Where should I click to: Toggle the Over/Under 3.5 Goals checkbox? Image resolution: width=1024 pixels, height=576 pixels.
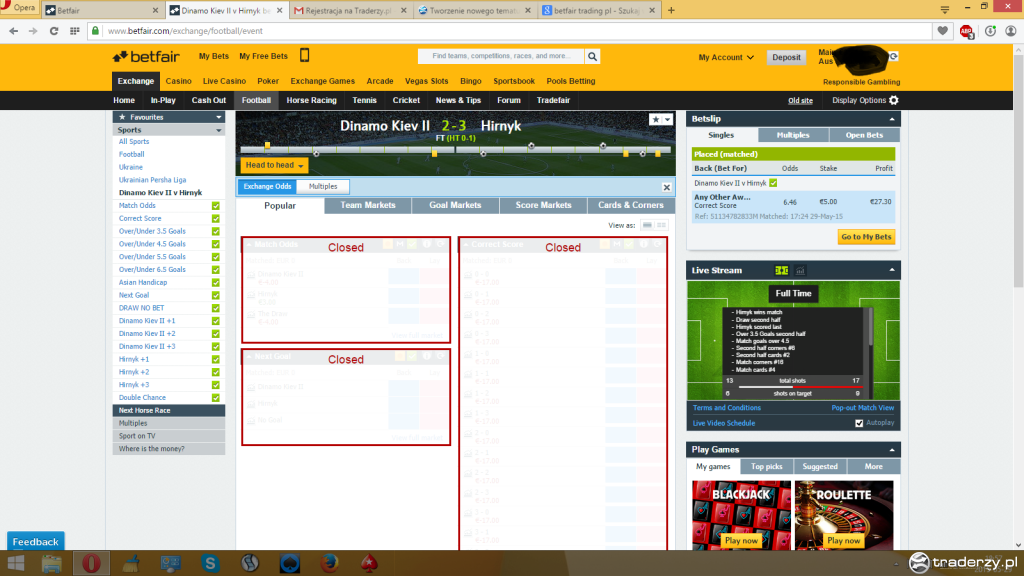(216, 231)
